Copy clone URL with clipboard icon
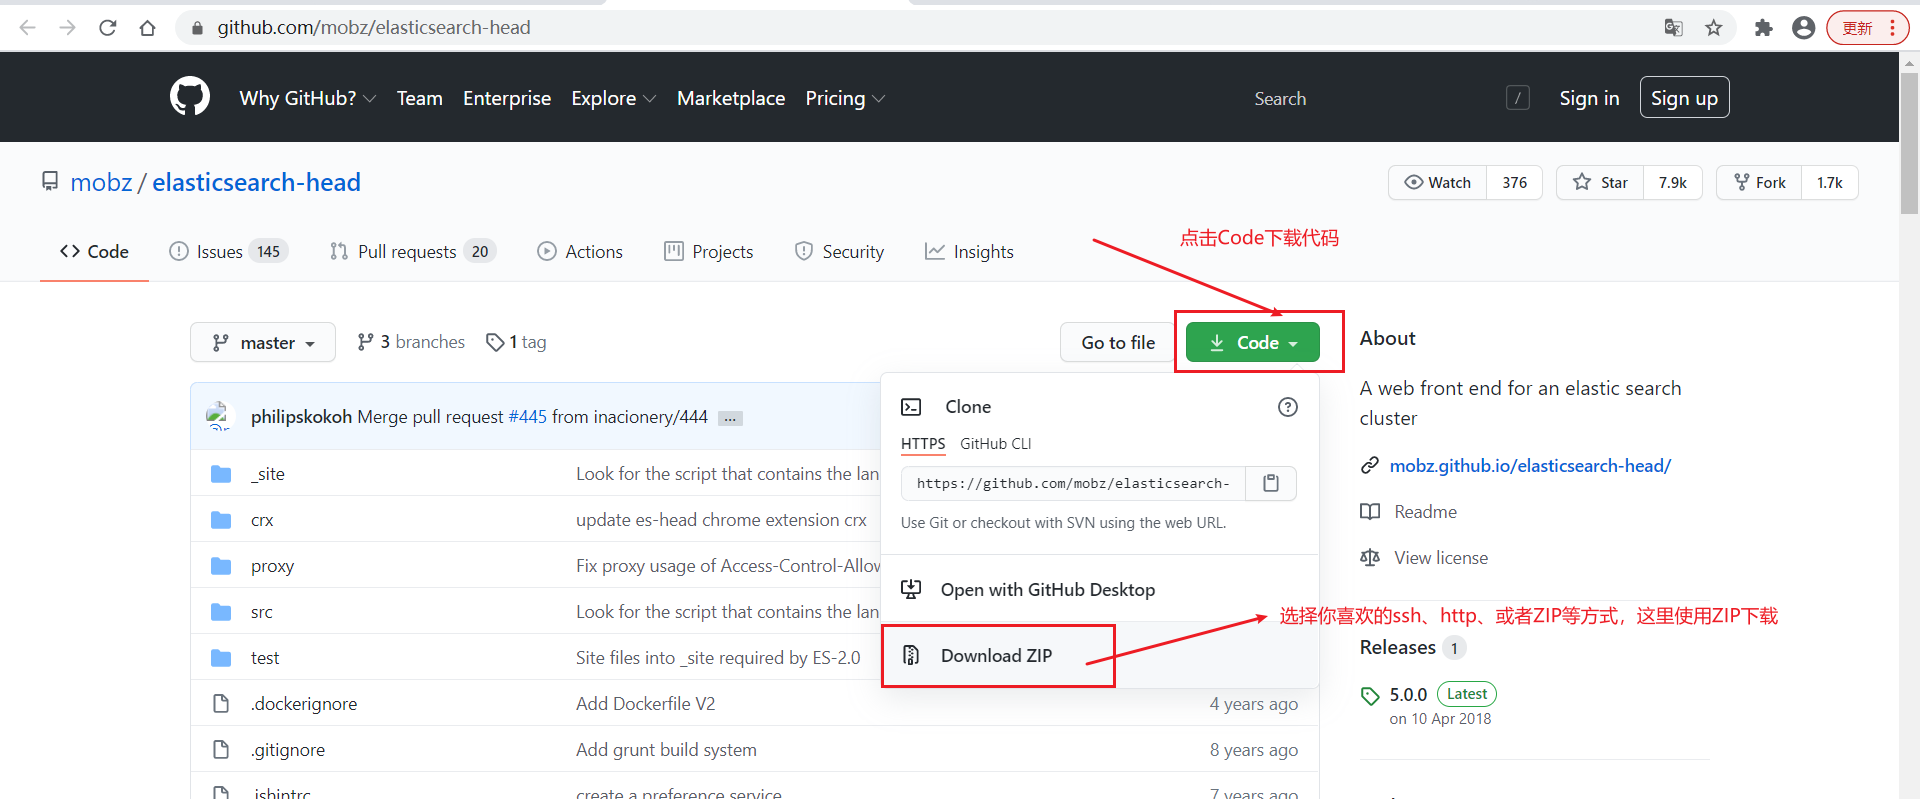Screen dimensions: 1920x799 coord(1271,483)
